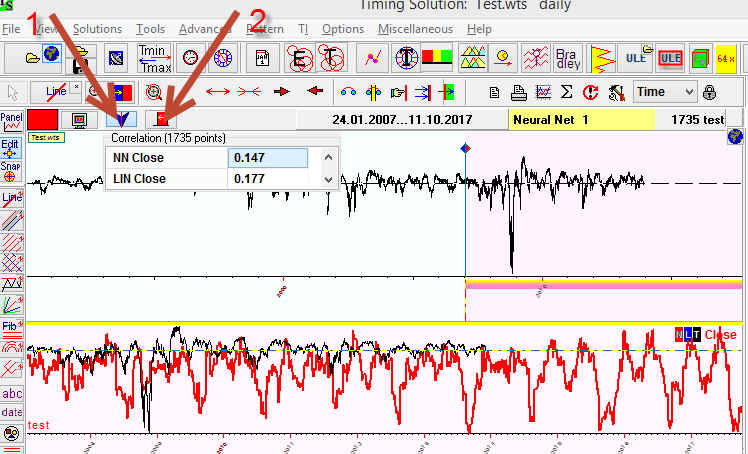Click the abc text annotation tool

(12, 394)
